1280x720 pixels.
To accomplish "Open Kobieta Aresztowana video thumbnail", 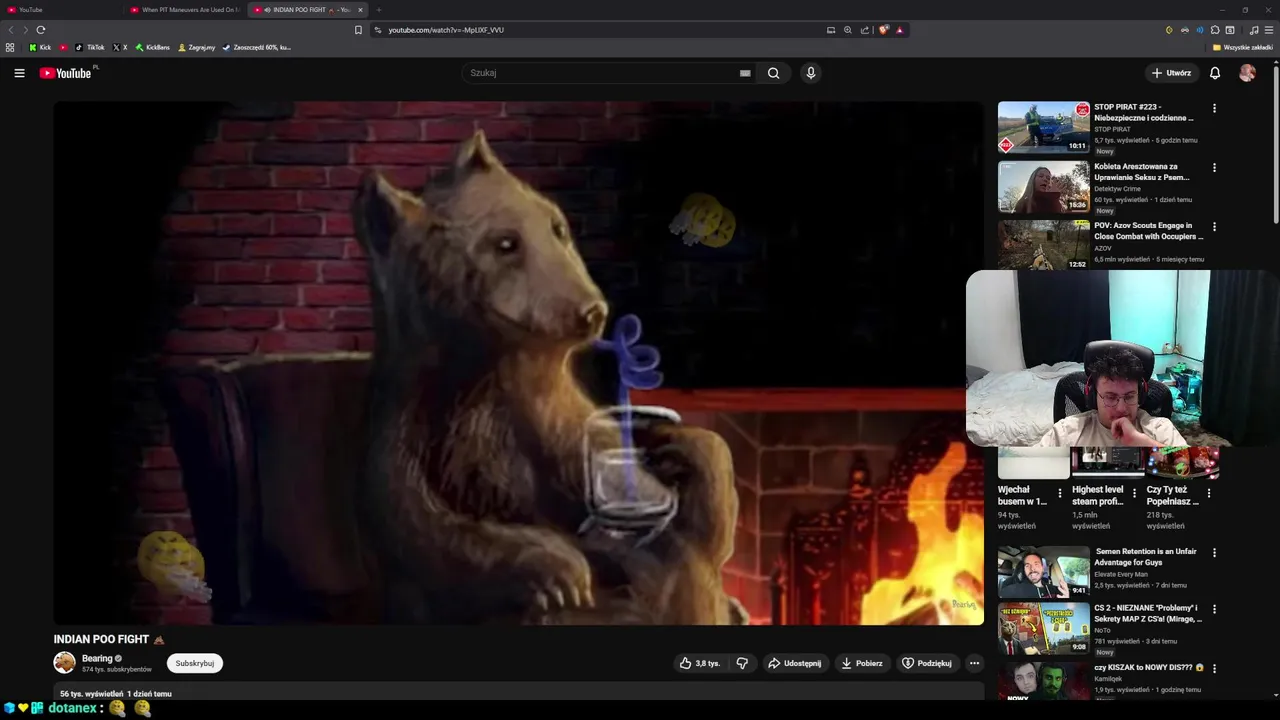I will coord(1044,187).
